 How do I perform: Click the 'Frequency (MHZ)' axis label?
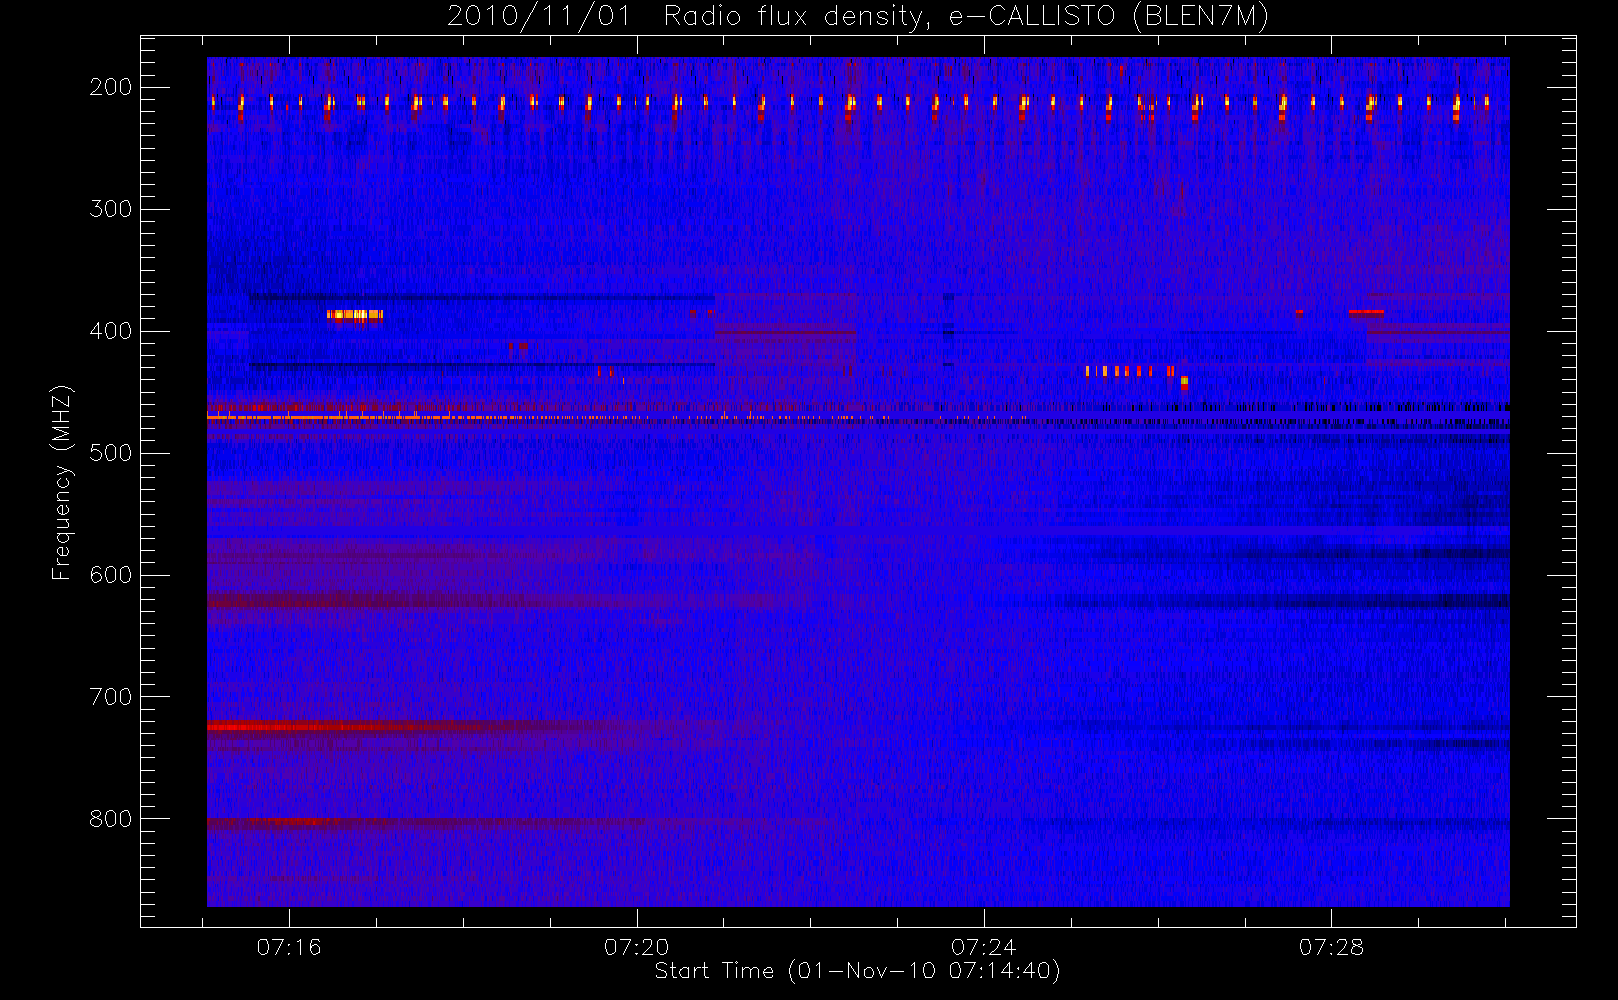62,482
